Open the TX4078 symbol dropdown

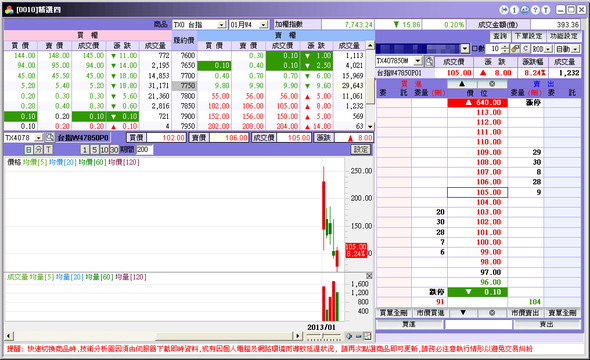[x=38, y=138]
